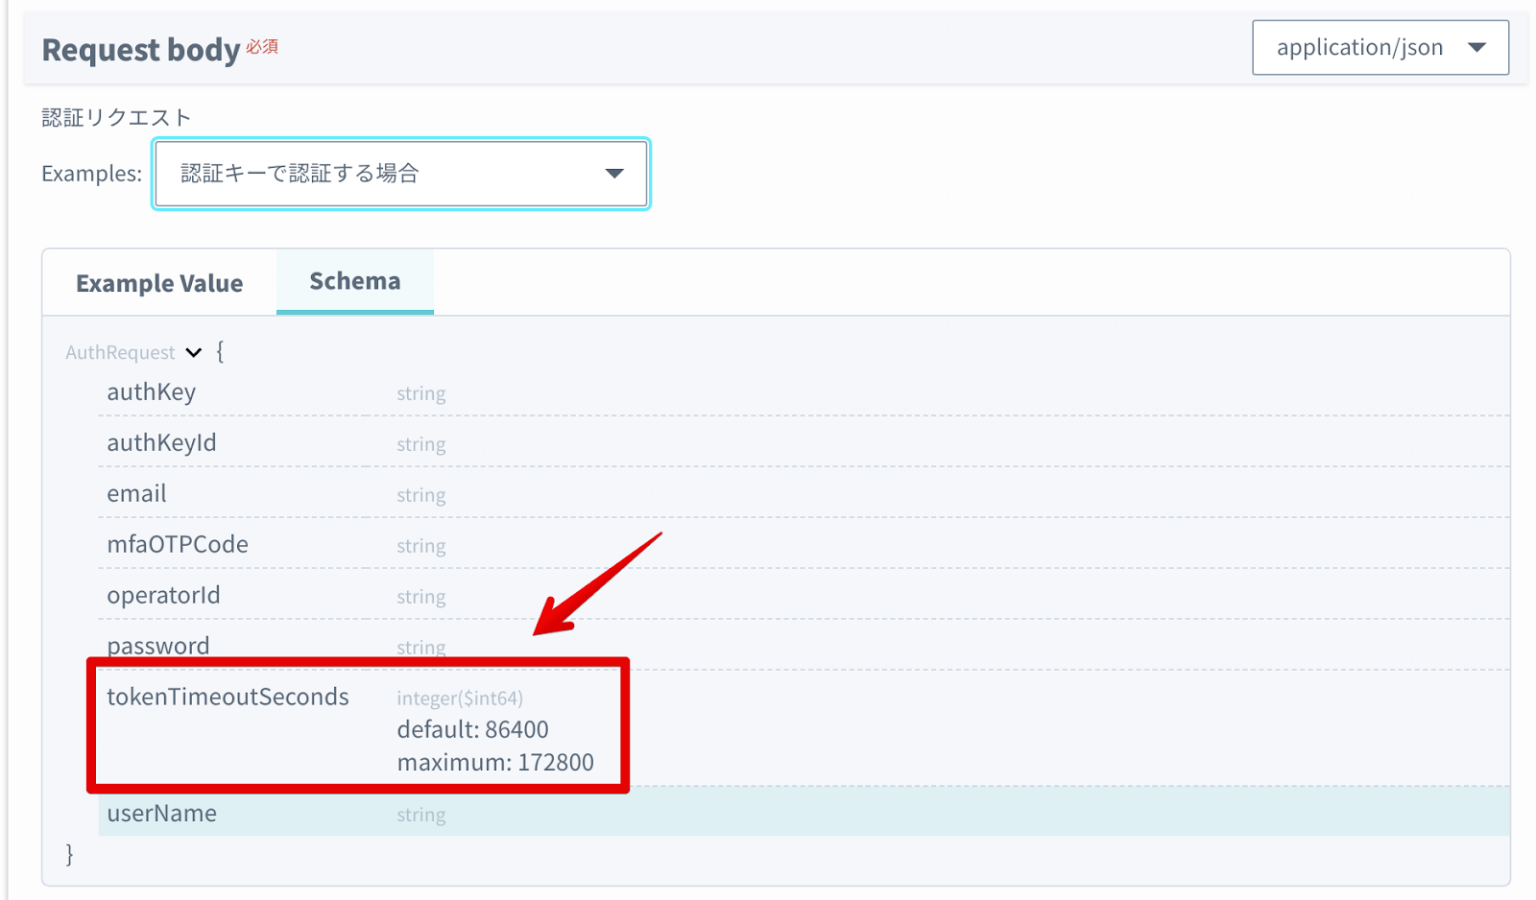The width and height of the screenshot is (1536, 900).
Task: Switch to the Example Value tab
Action: click(159, 283)
